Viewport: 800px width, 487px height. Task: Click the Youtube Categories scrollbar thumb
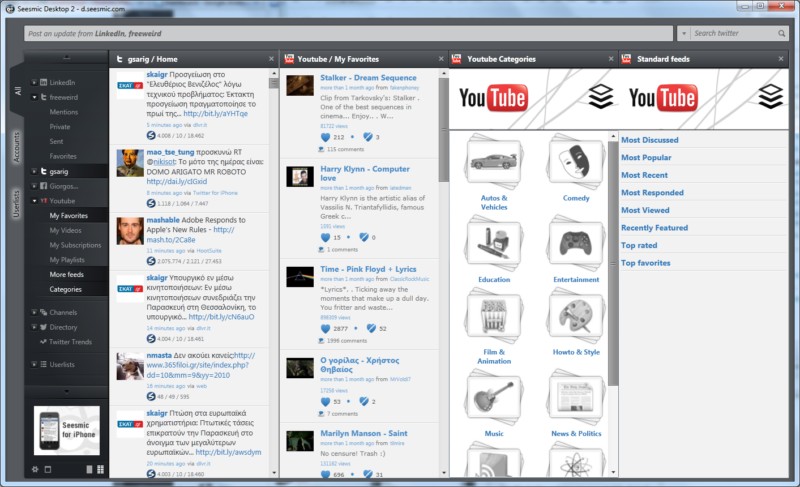click(613, 263)
